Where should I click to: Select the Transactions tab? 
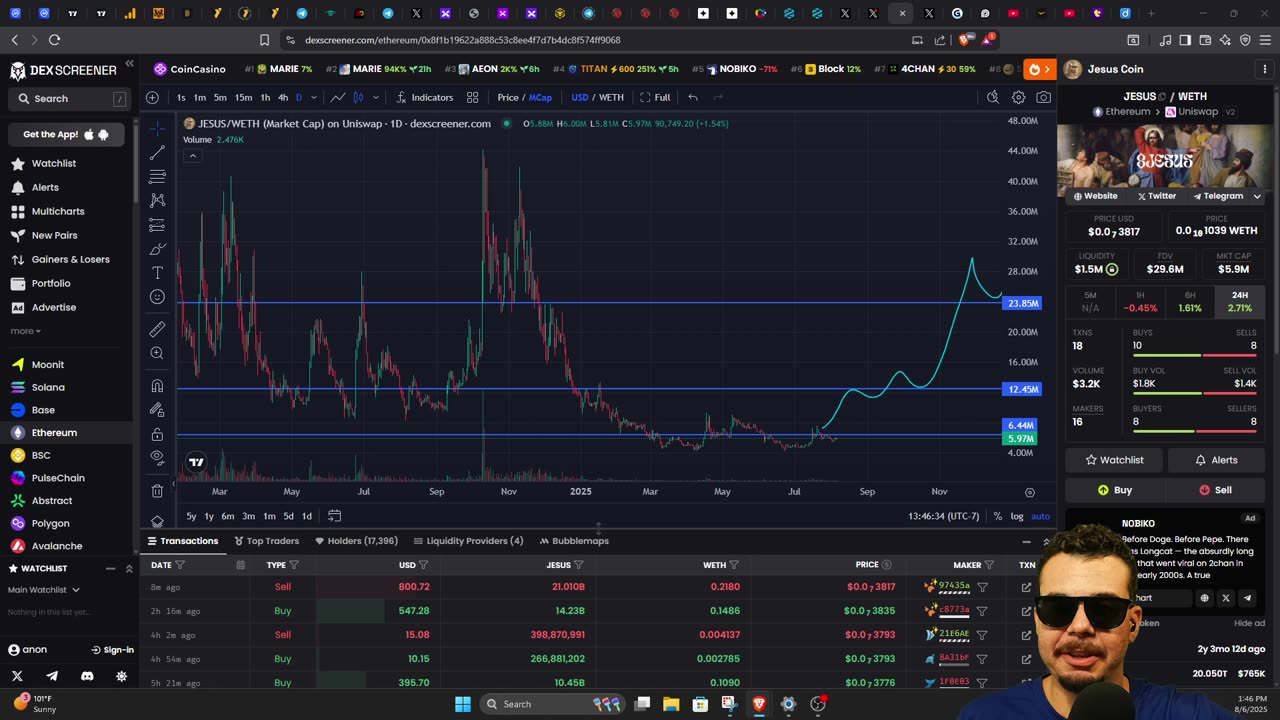(182, 541)
